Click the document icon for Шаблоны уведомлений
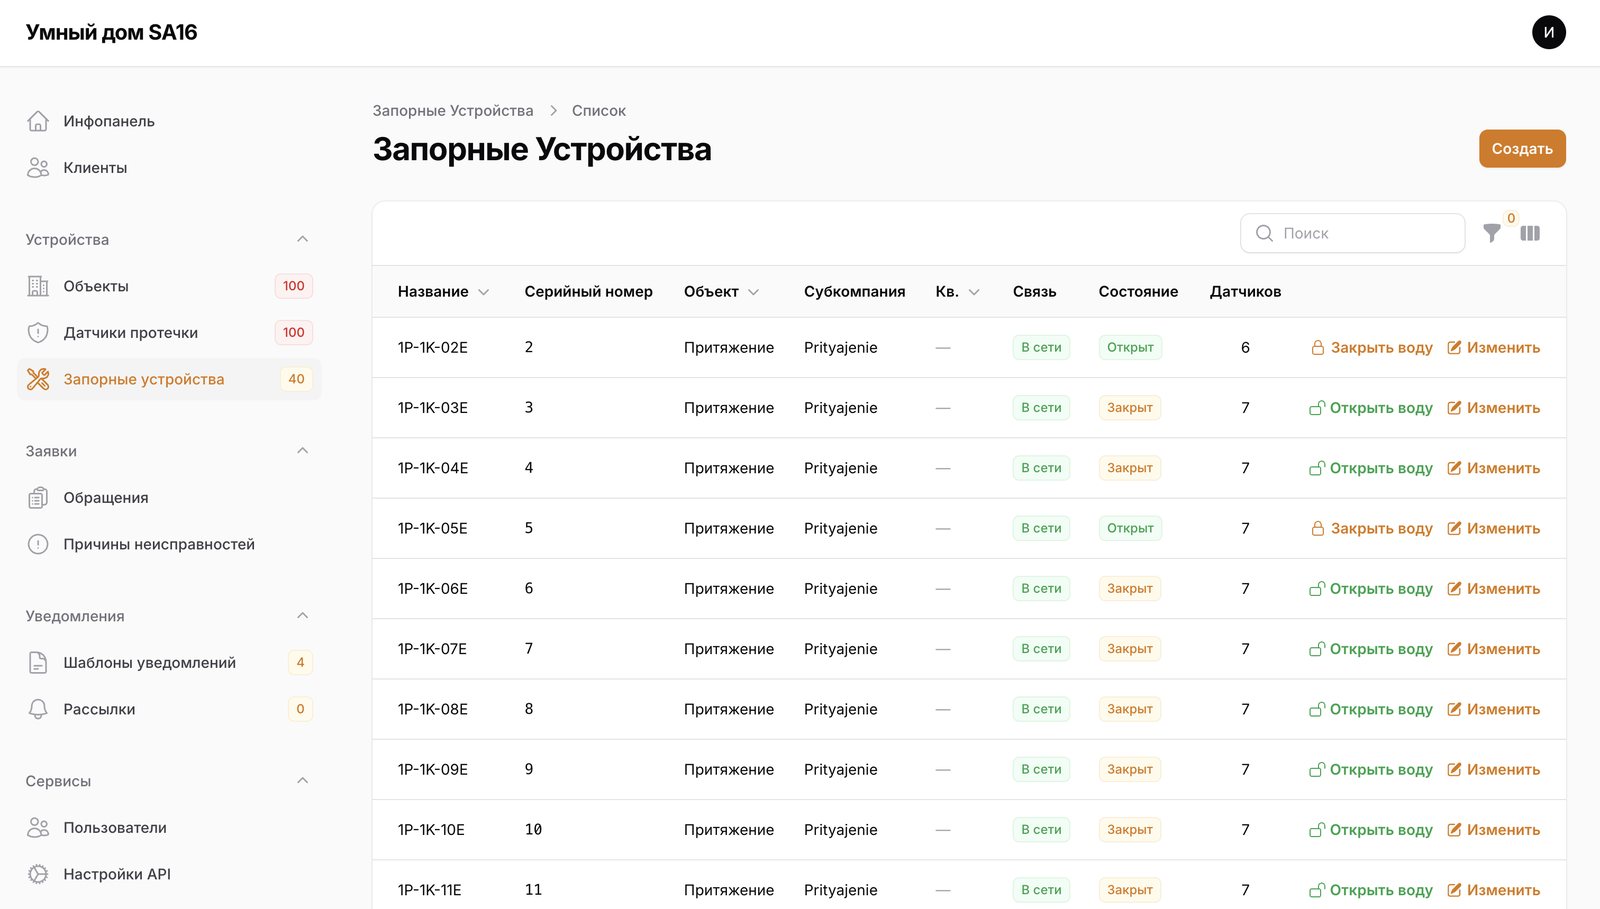1600x909 pixels. click(38, 663)
